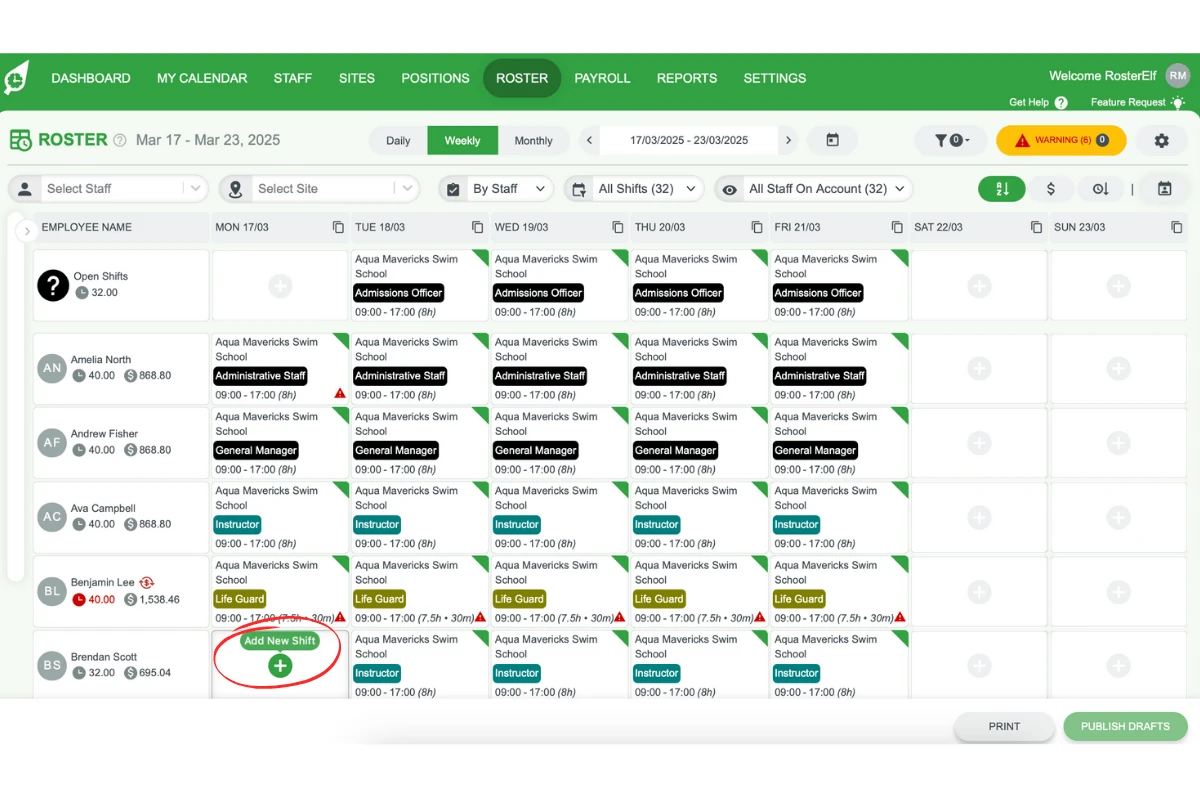This screenshot has height=800, width=1200.
Task: Open Benjamin Lee Tuesday Life Guard shift
Action: (x=420, y=591)
